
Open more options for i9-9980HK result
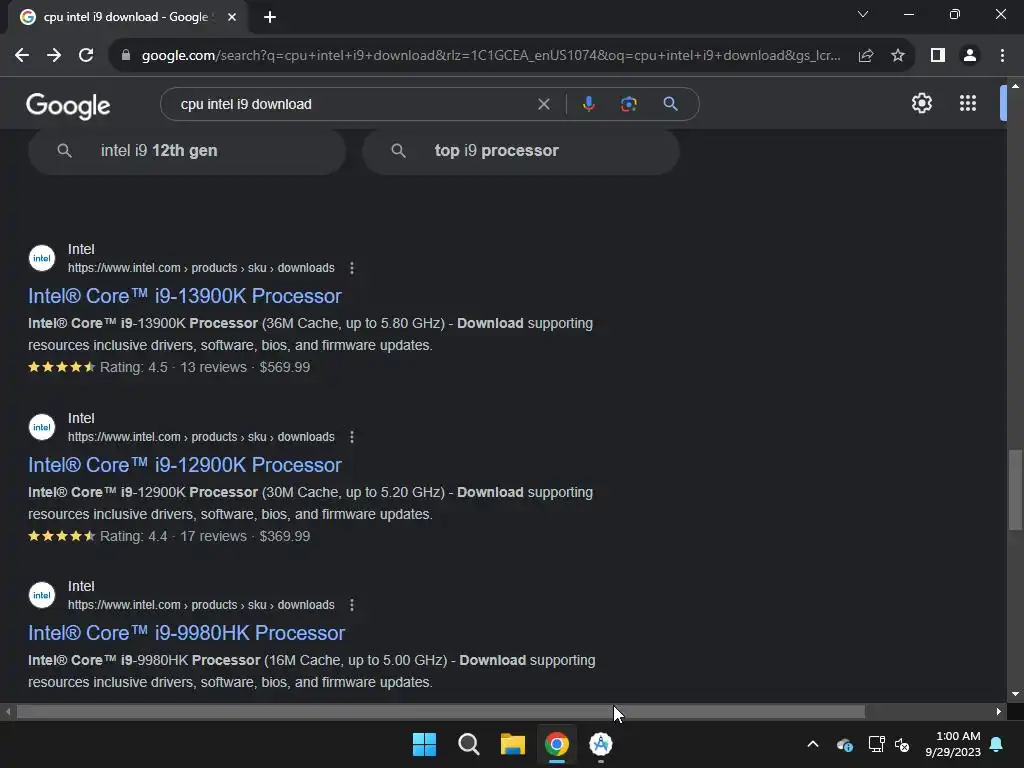tap(352, 605)
